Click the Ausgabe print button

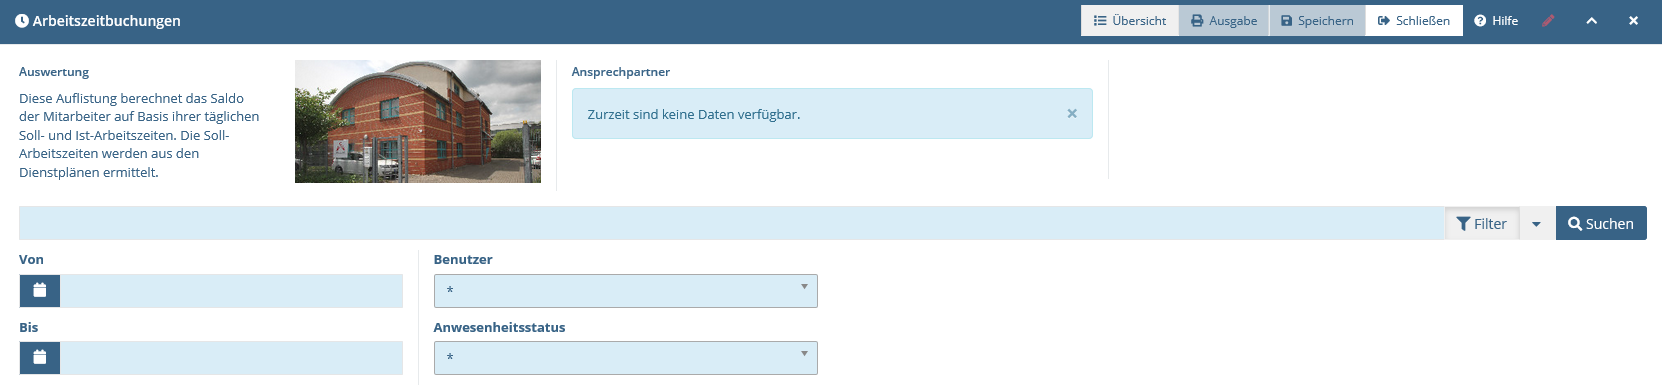(1224, 21)
